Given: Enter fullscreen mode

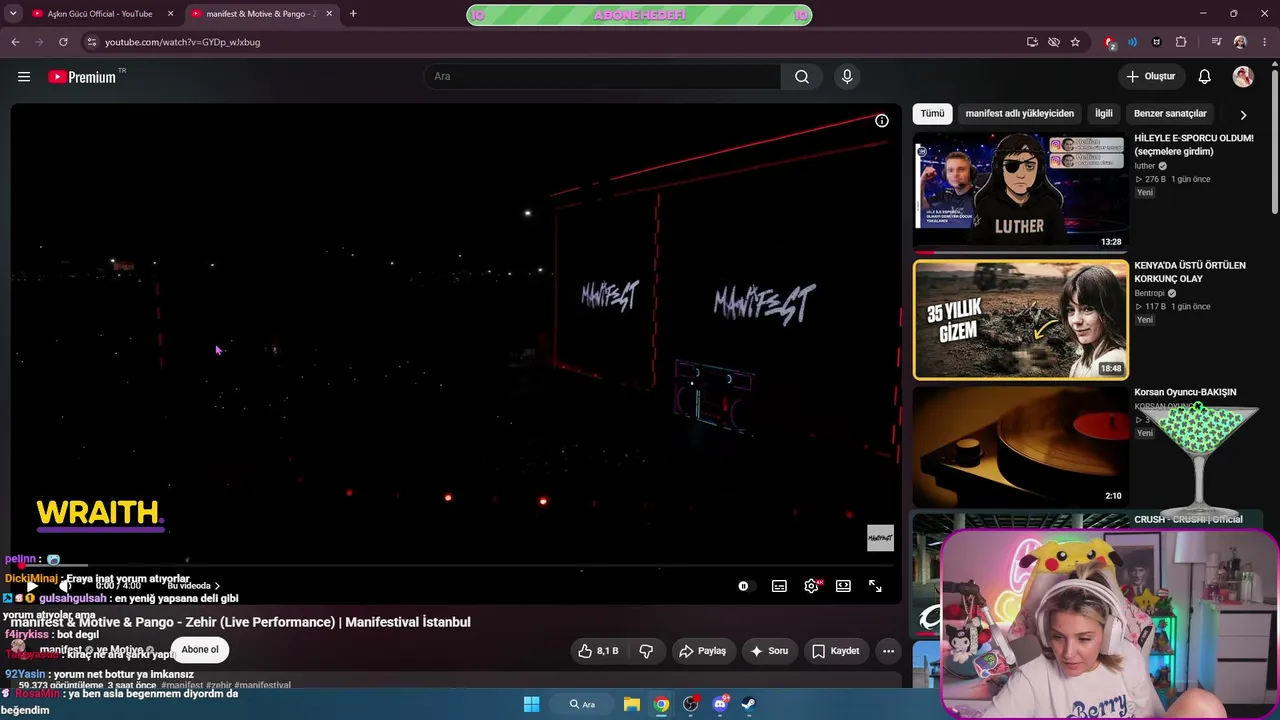Looking at the screenshot, I should [x=875, y=586].
